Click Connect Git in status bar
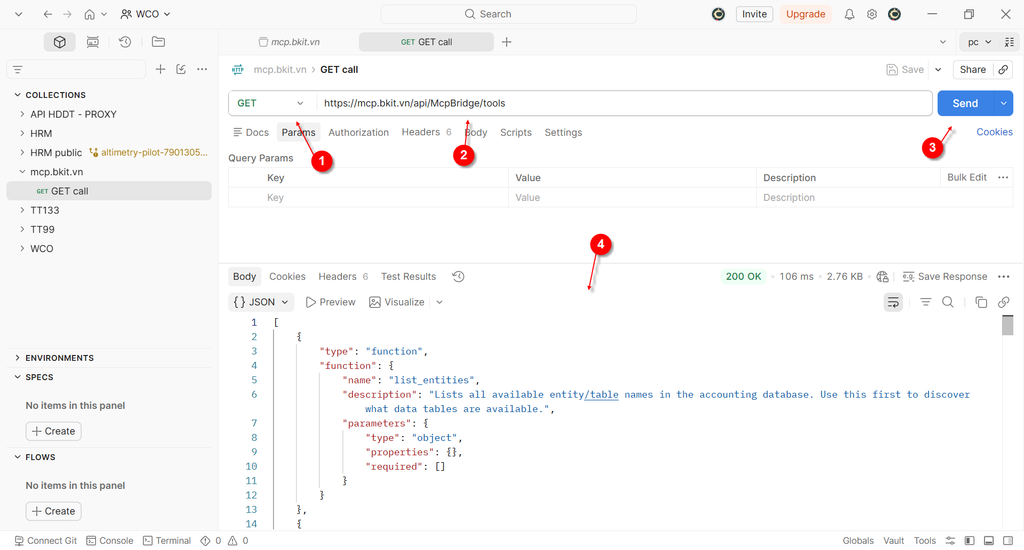 [46, 540]
